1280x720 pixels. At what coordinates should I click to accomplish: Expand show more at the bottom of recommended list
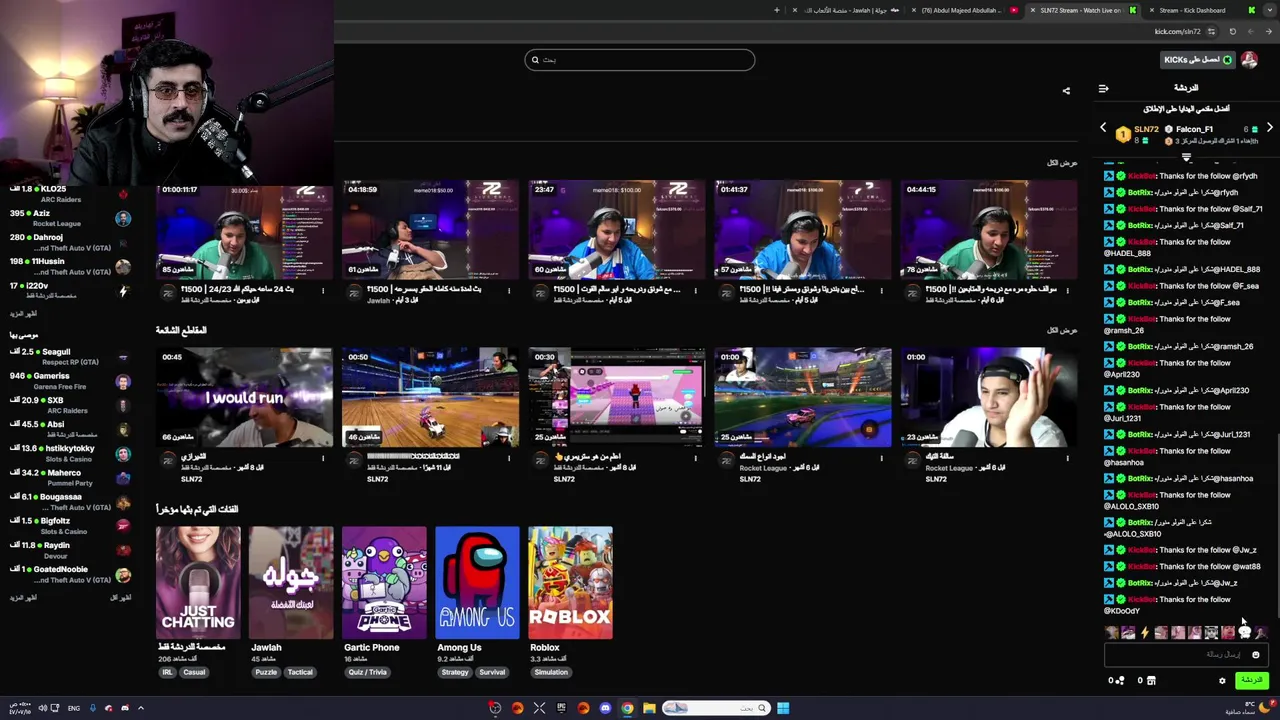[23, 598]
